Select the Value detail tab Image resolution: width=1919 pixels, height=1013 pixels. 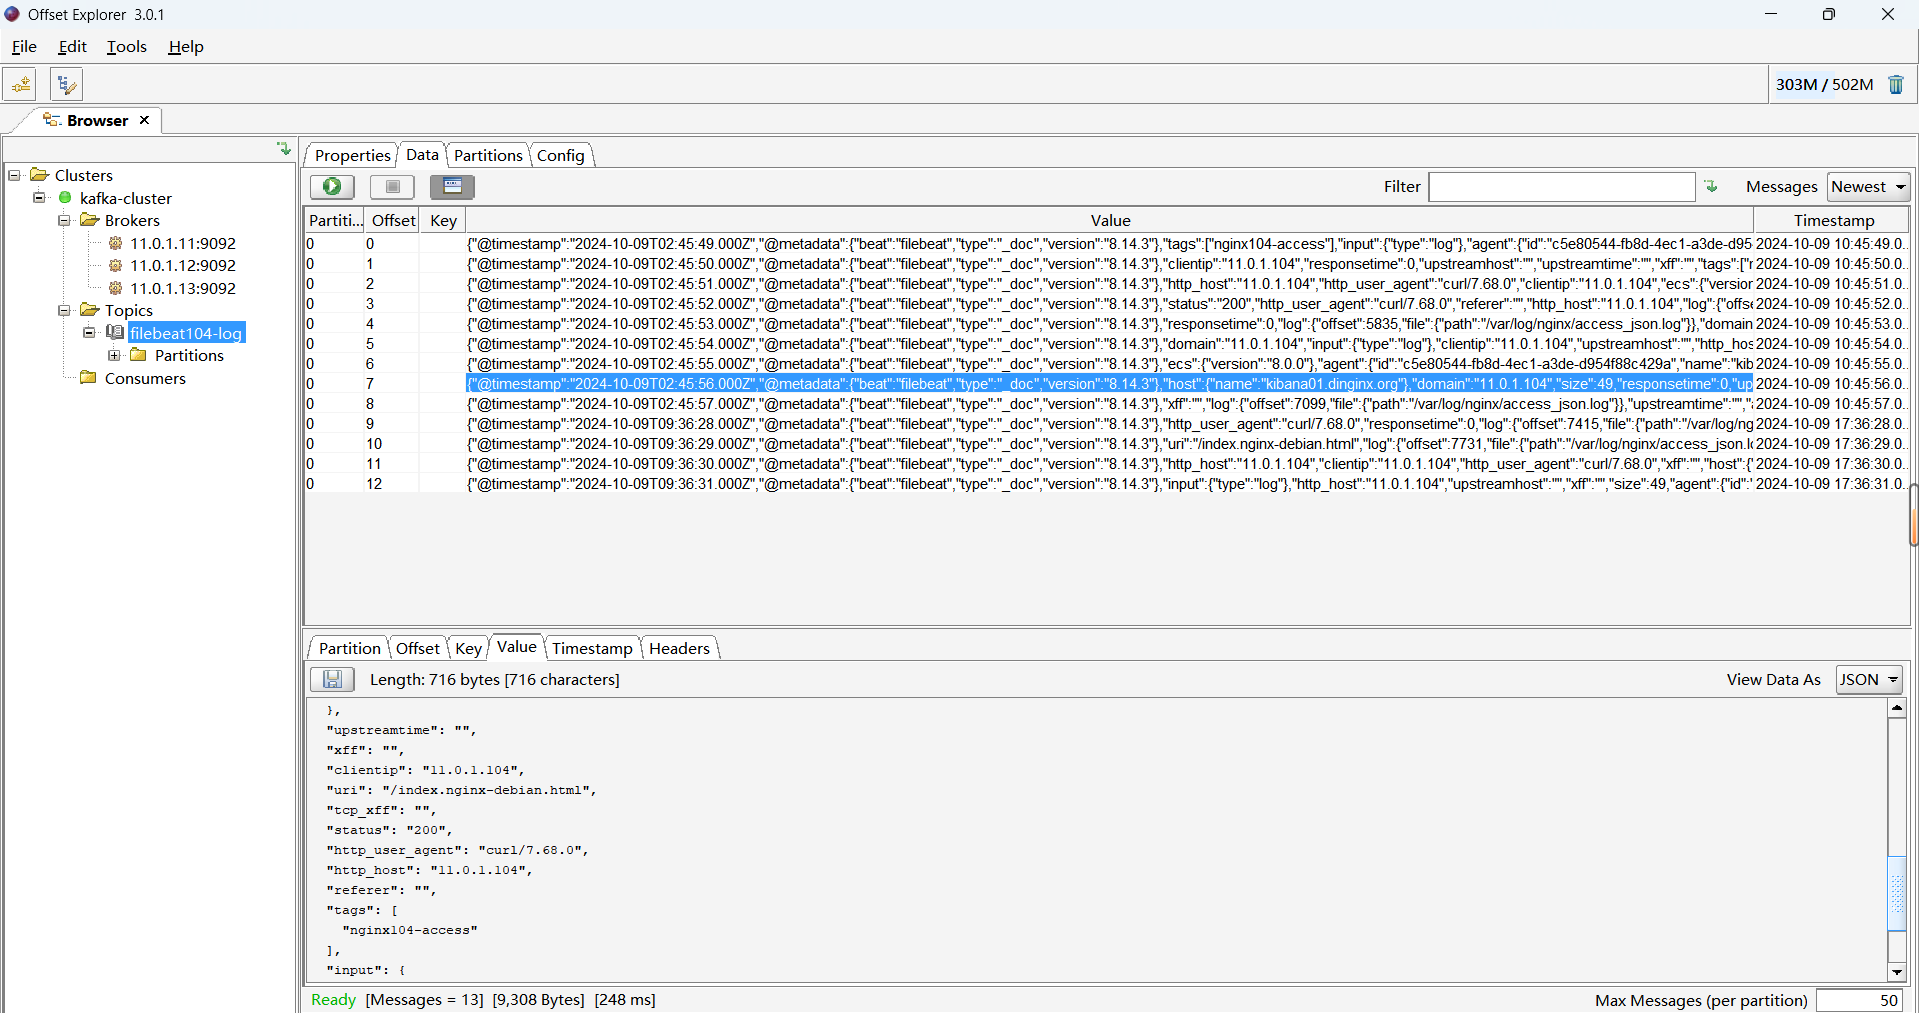516,647
